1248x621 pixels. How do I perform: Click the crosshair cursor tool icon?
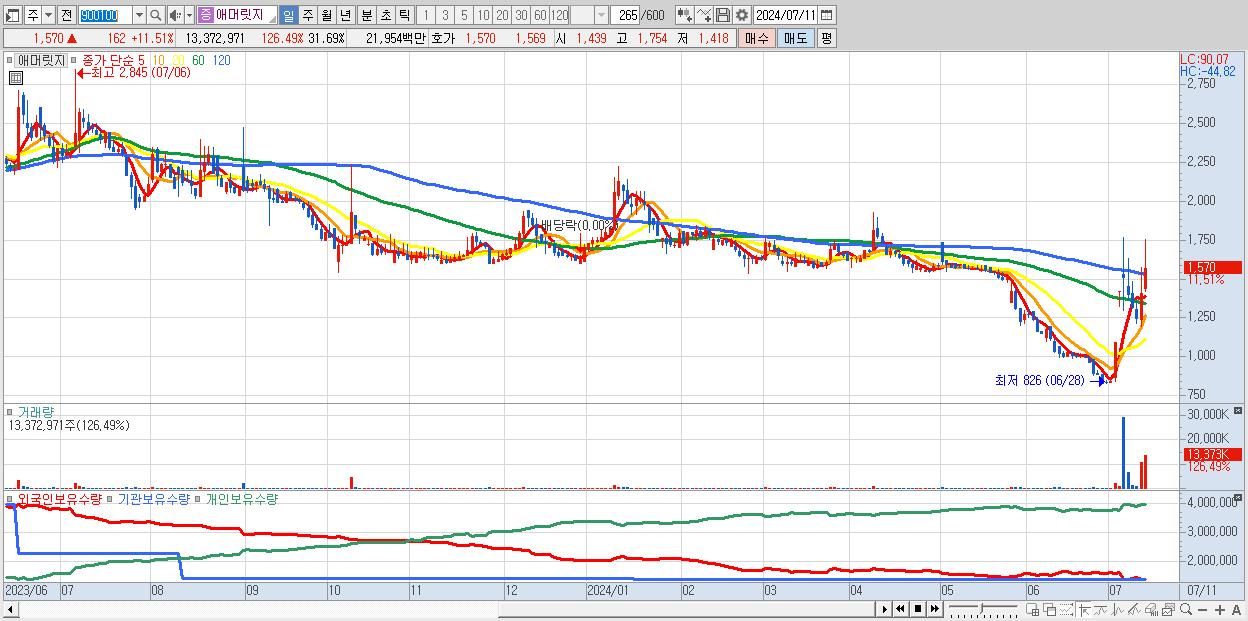[x=1085, y=610]
